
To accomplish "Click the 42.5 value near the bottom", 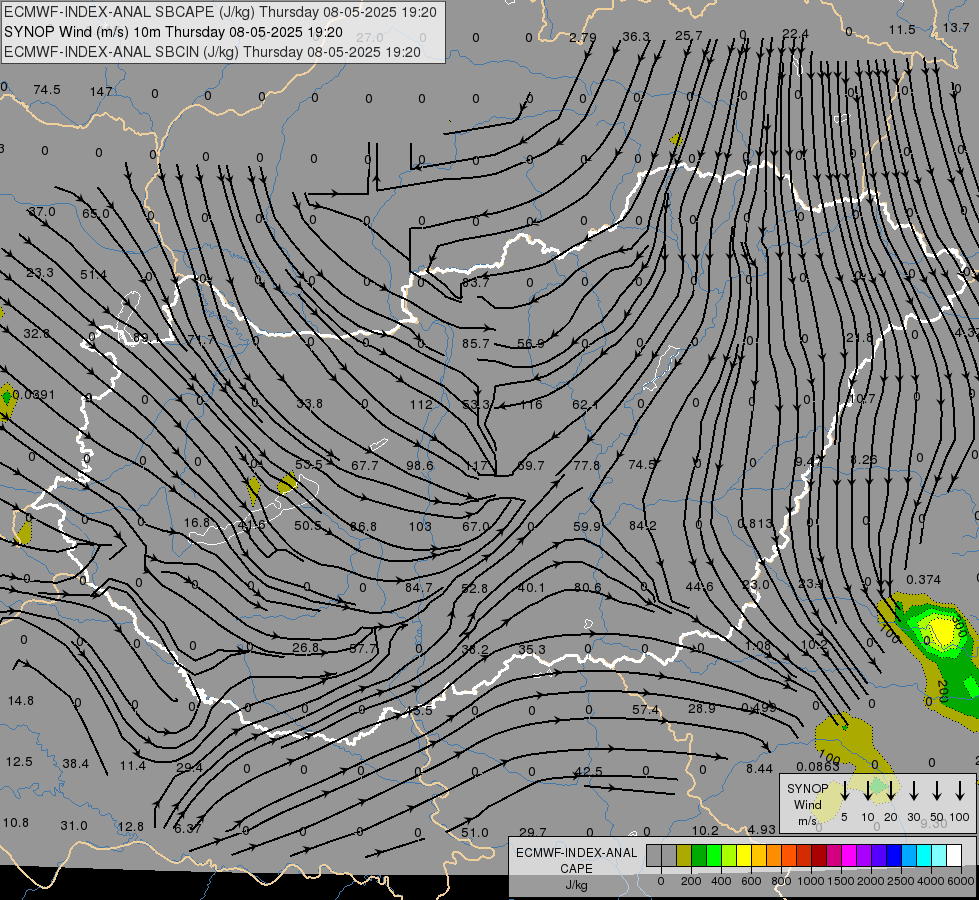I will click(588, 772).
